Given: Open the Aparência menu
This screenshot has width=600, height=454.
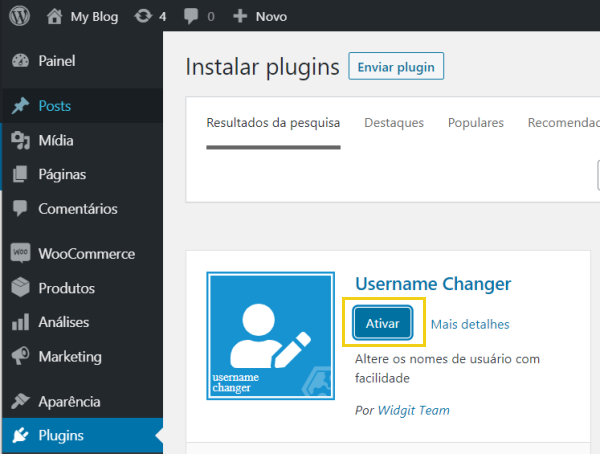Looking at the screenshot, I should 69,402.
